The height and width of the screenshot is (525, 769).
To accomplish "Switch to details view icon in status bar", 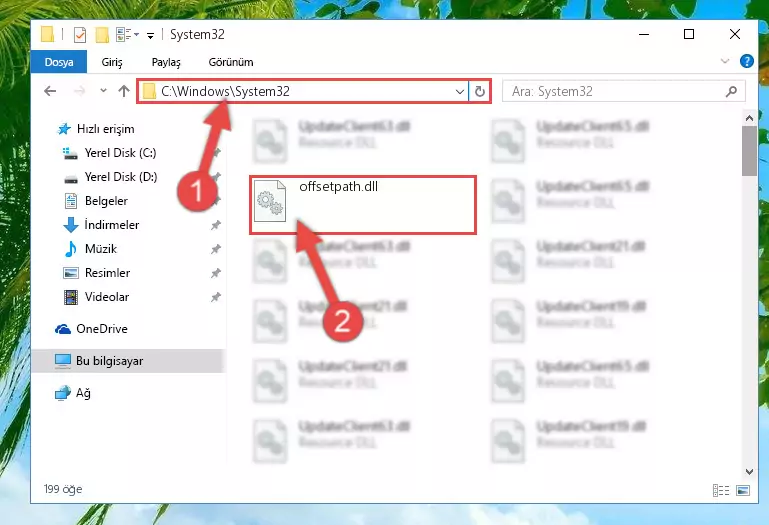I will 720,490.
